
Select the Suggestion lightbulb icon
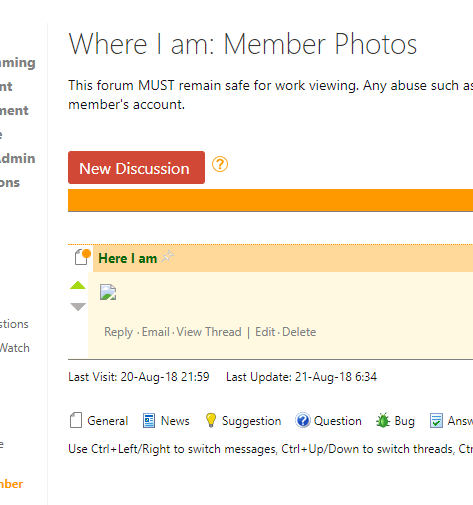[x=211, y=420]
